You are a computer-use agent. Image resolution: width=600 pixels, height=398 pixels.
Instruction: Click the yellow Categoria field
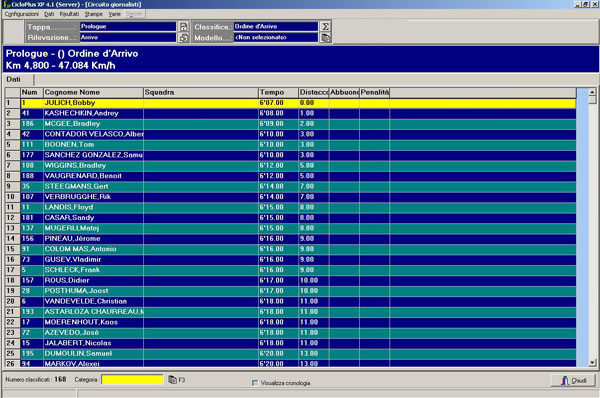point(132,379)
